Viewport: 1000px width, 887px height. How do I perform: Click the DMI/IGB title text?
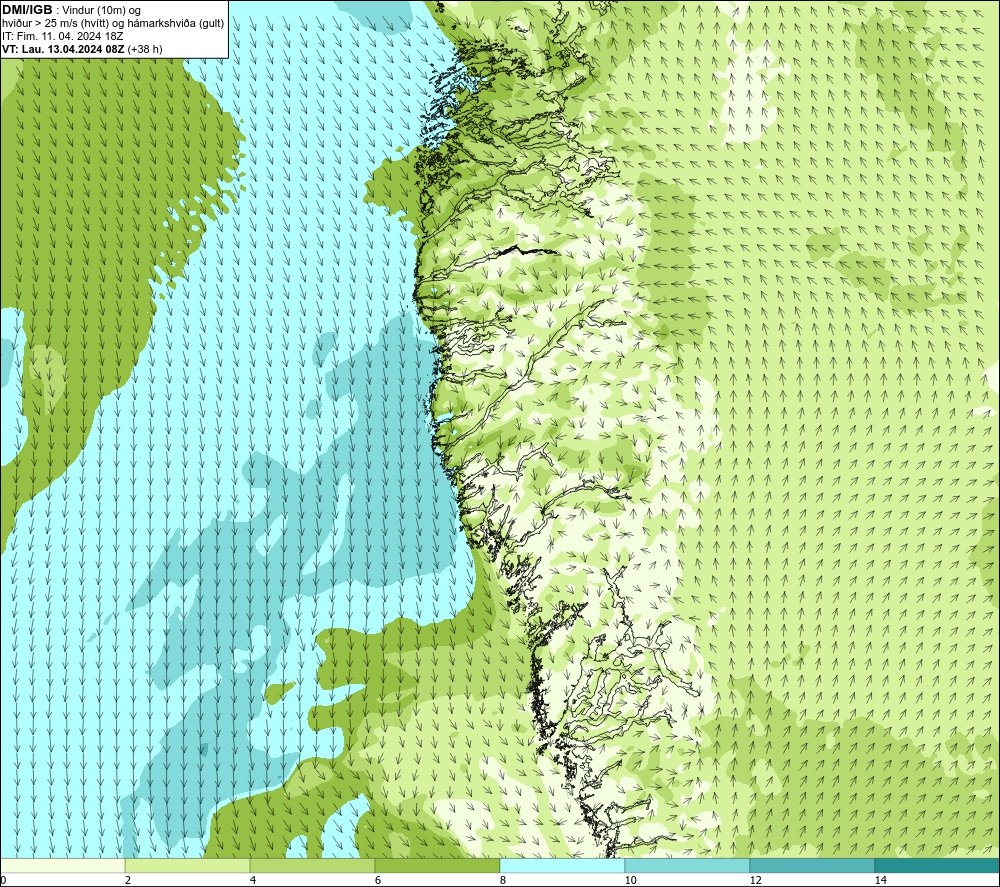tap(27, 10)
